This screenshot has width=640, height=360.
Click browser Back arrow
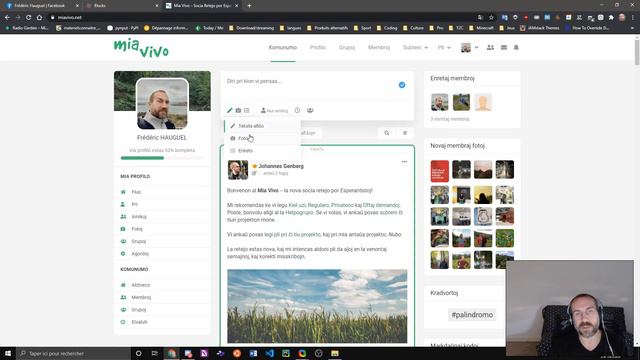7,18
